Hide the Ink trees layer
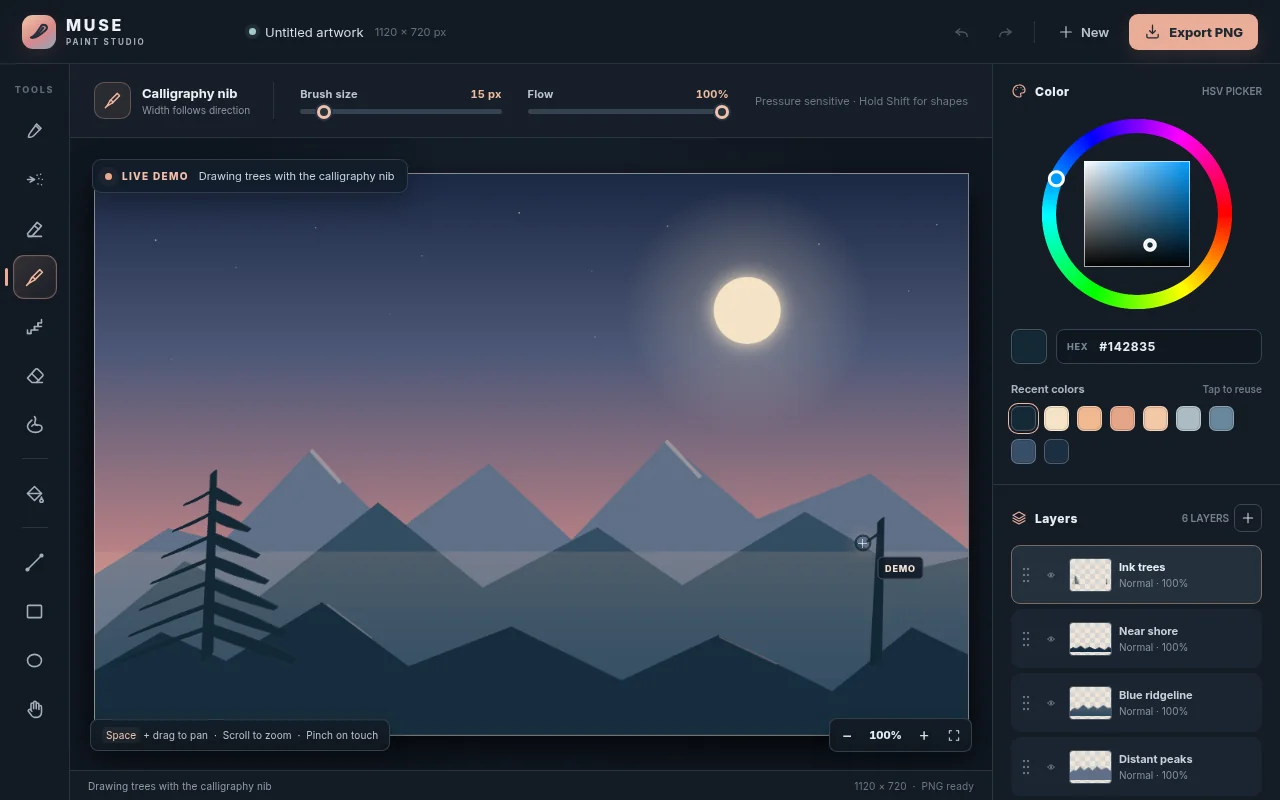The image size is (1280, 800). point(1051,575)
